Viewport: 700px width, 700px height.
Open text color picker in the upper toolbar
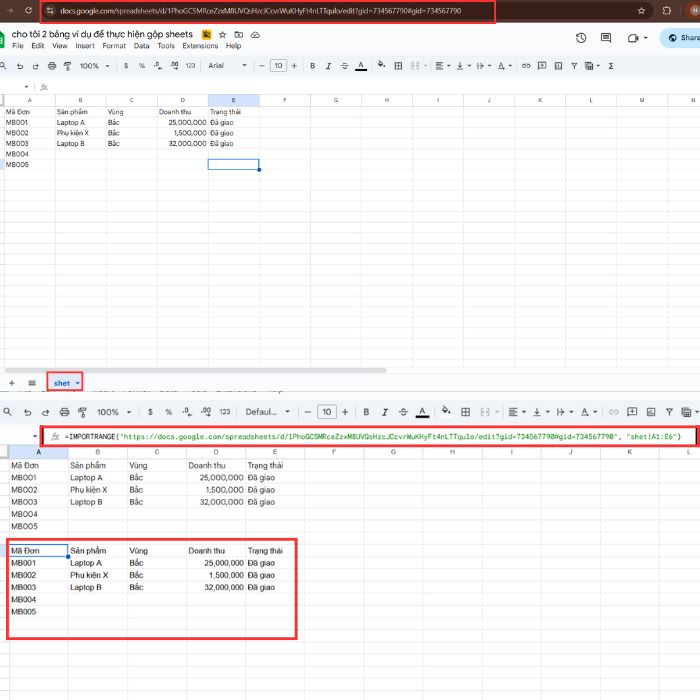pos(361,66)
